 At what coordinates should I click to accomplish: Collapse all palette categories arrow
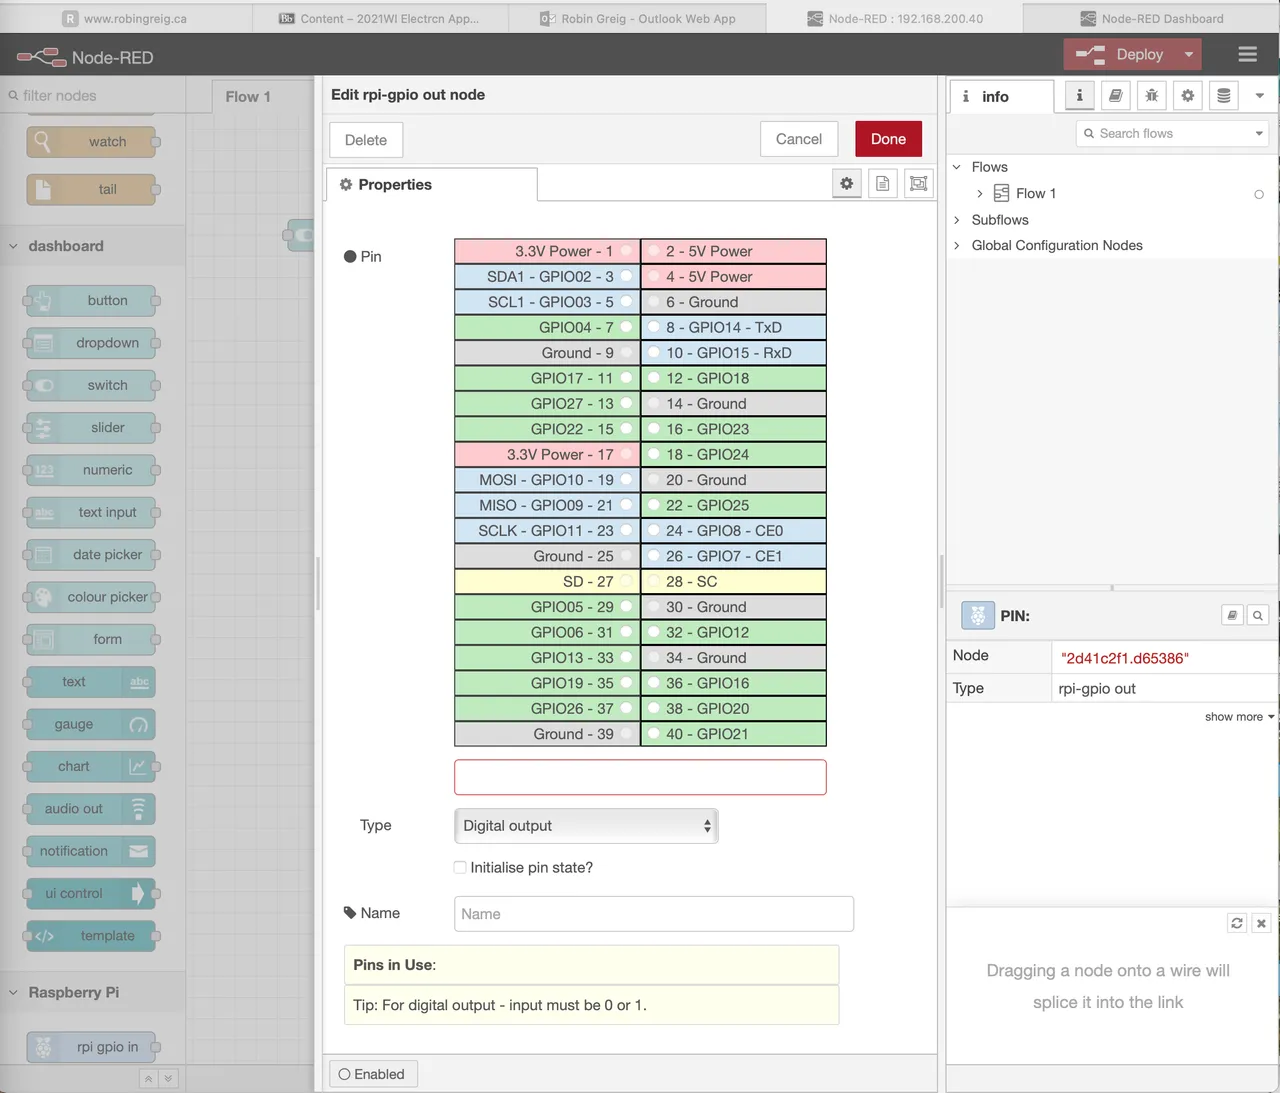coord(148,1078)
